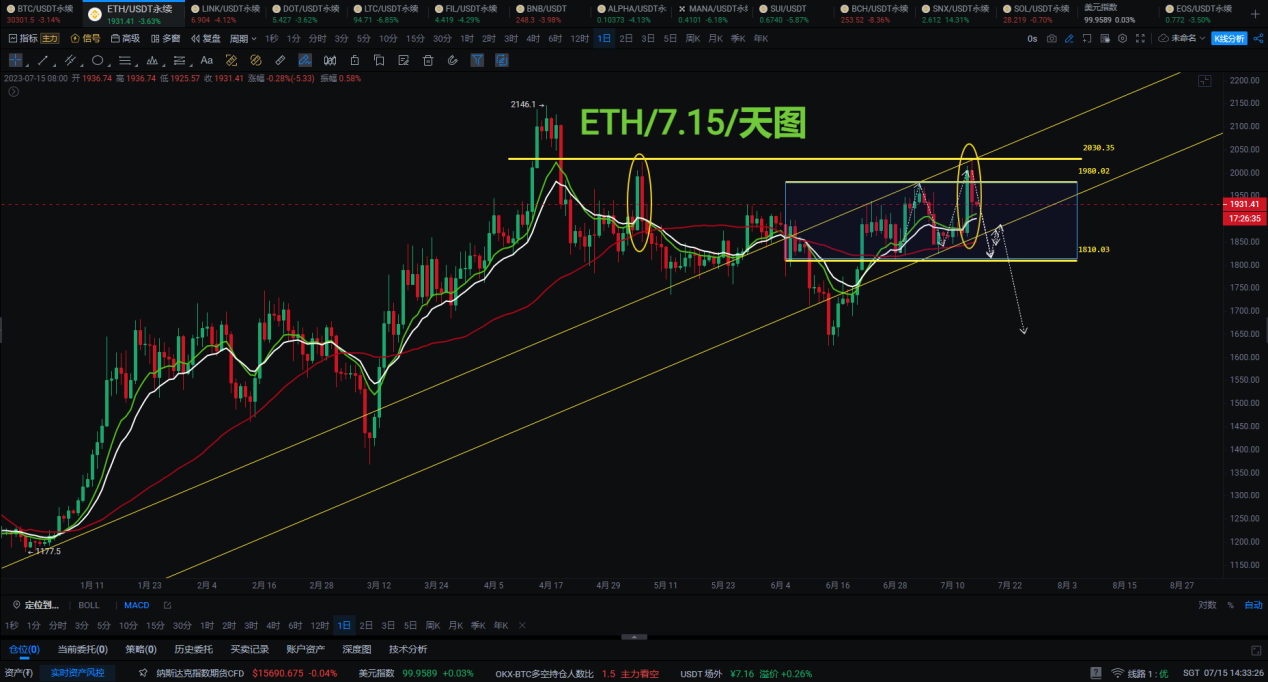The image size is (1268, 682).
Task: Open the 历史委托 tab
Action: pyautogui.click(x=194, y=649)
